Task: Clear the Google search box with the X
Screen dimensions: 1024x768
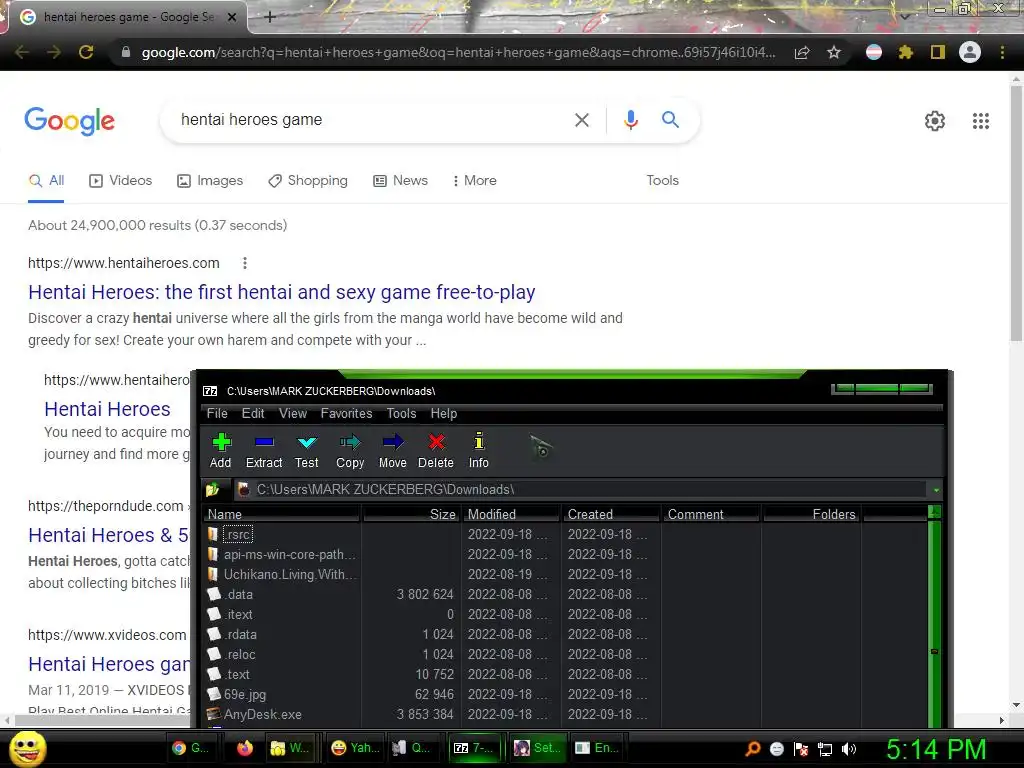Action: pyautogui.click(x=582, y=120)
